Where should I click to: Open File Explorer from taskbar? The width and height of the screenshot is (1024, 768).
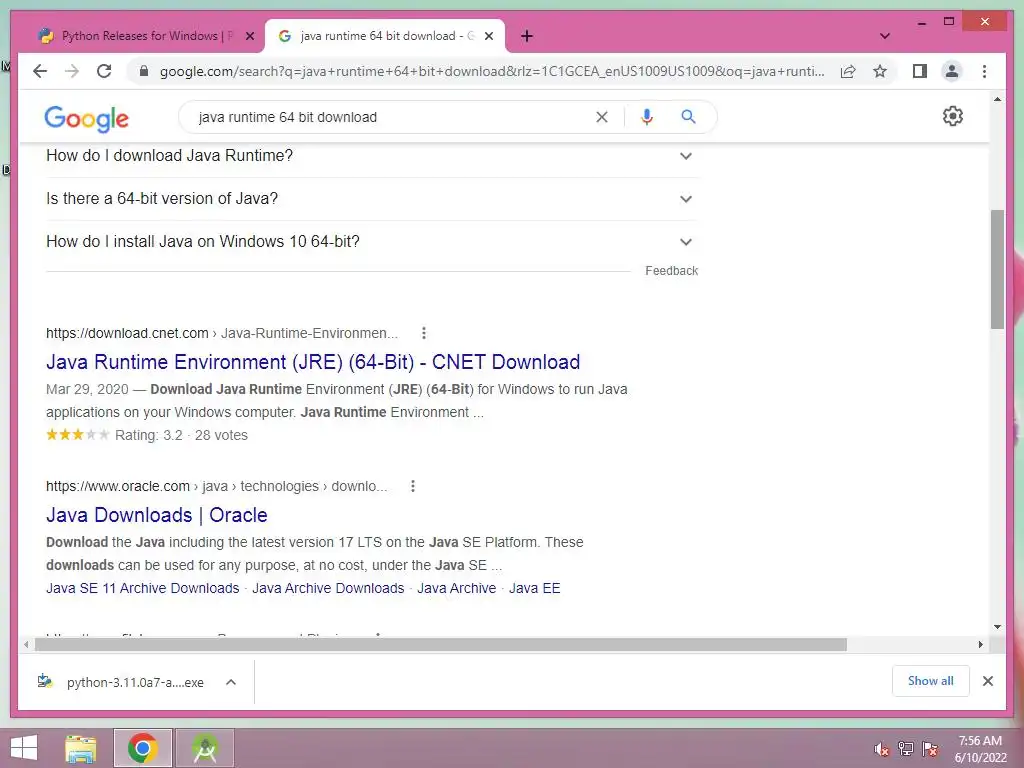[x=81, y=748]
